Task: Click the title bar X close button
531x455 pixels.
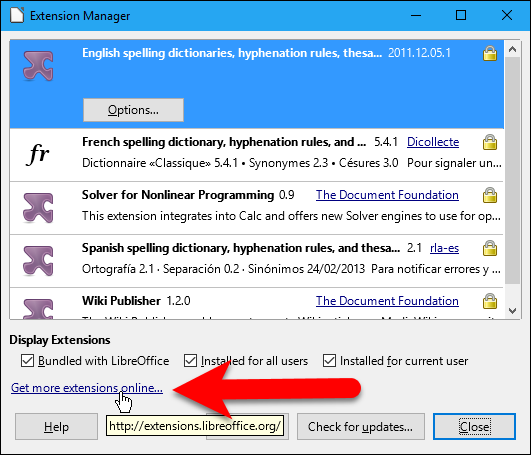Action: [x=507, y=15]
